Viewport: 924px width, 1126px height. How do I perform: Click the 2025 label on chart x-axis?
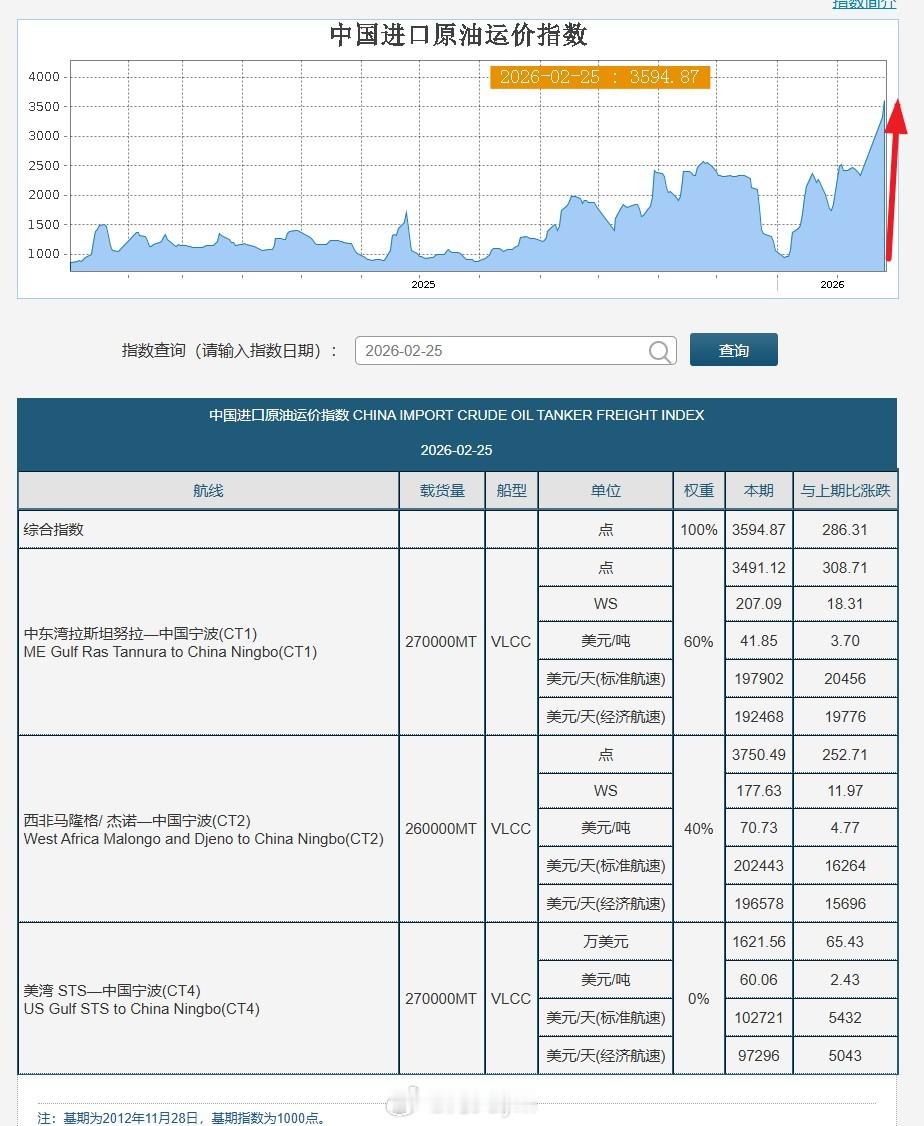423,284
